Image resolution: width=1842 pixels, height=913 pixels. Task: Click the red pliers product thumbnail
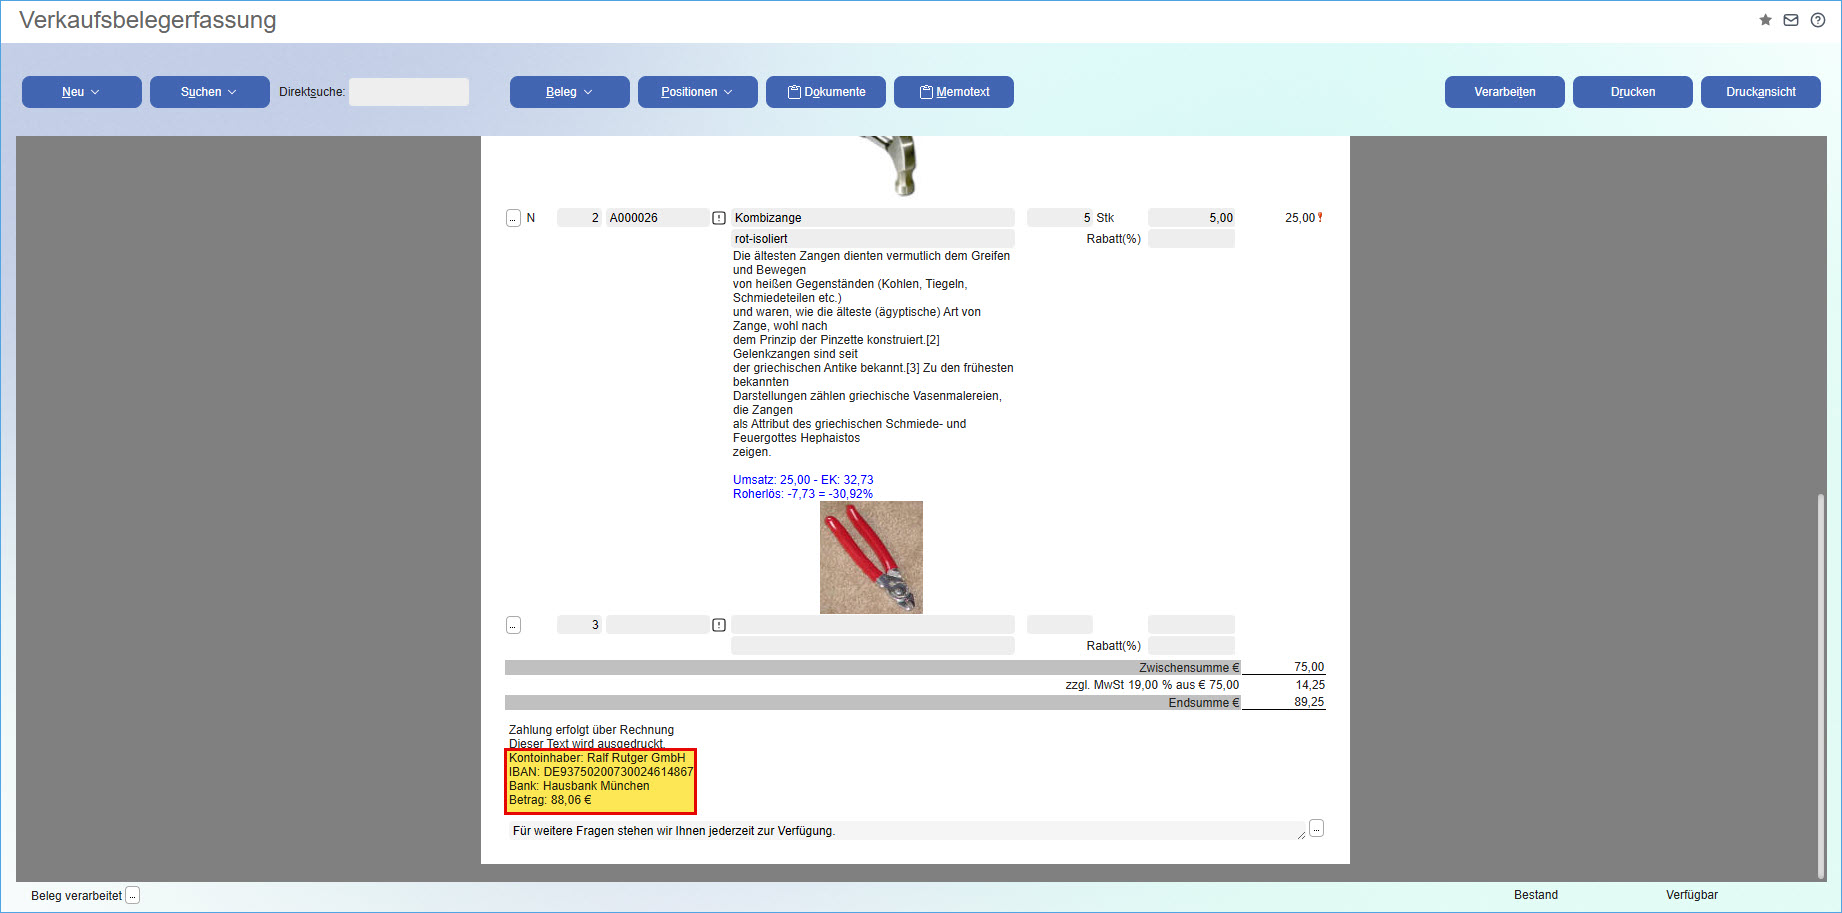click(871, 557)
